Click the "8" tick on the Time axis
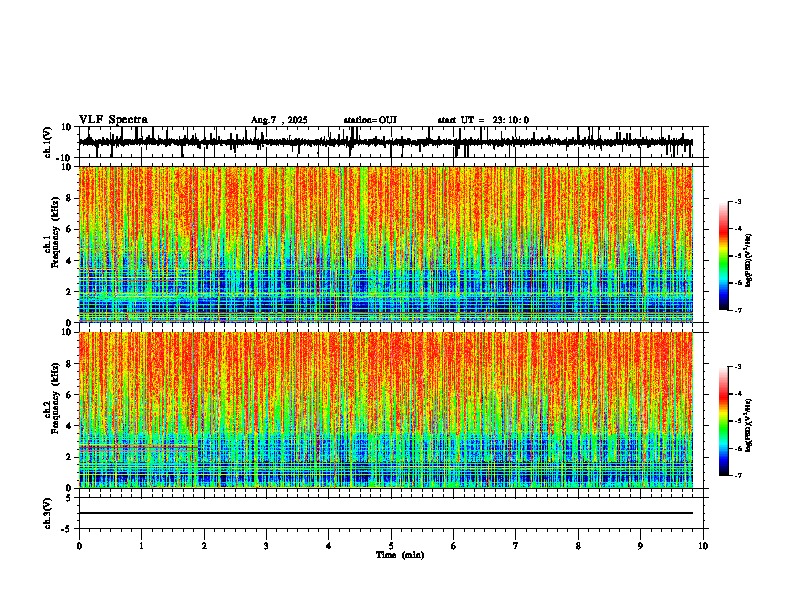The image size is (792, 612). (578, 546)
